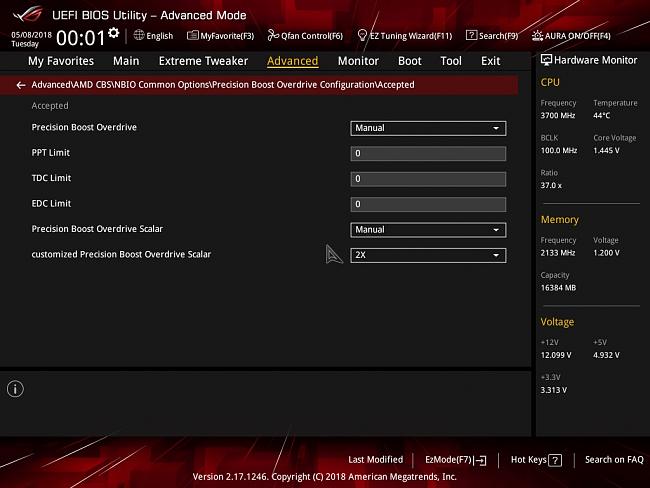Click the AURA light icon

pyautogui.click(x=537, y=36)
